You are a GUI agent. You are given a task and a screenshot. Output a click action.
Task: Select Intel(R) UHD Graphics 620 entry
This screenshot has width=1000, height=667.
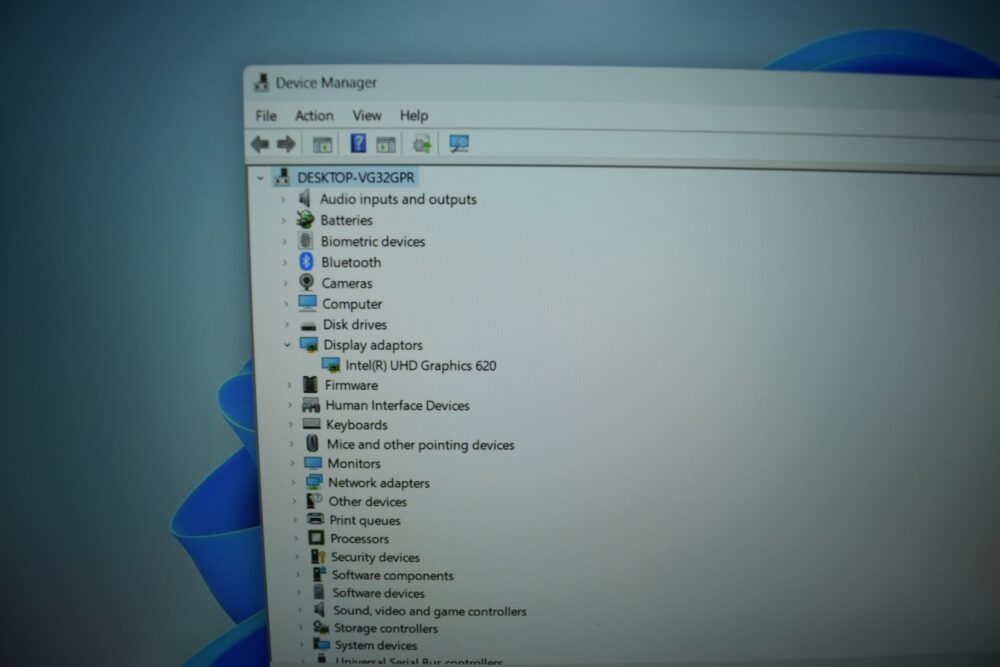click(420, 365)
